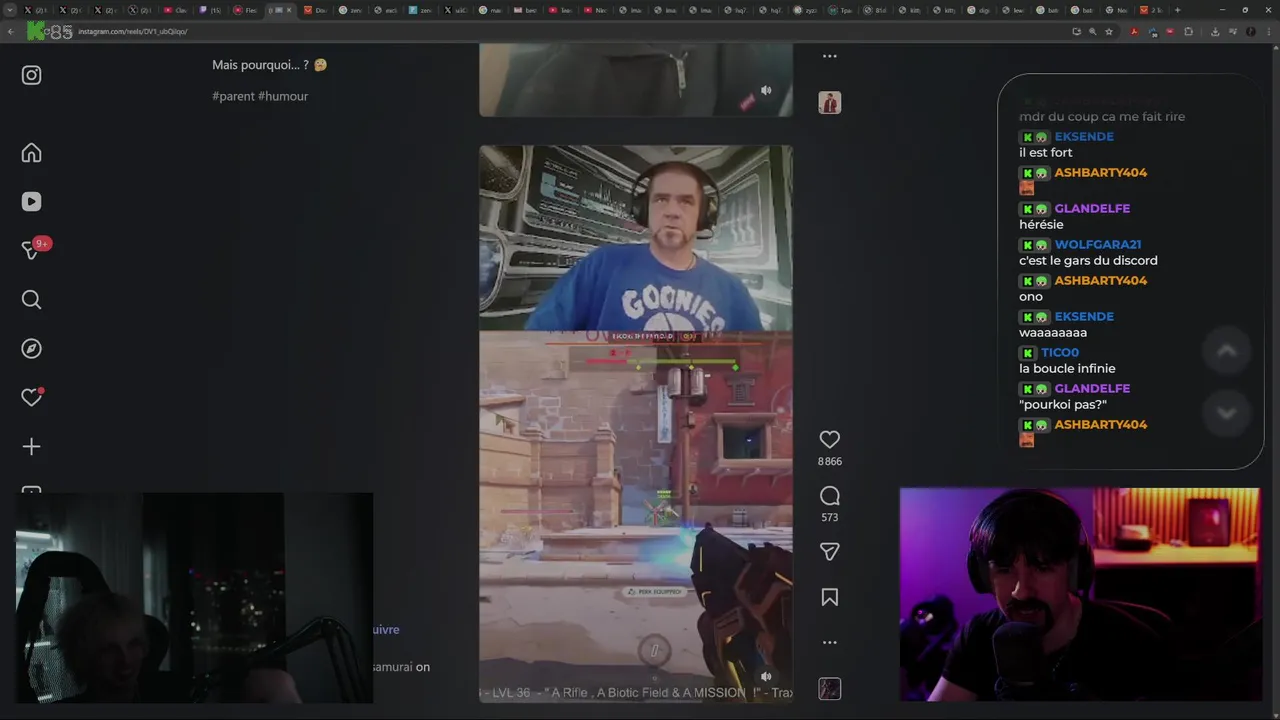
Task: Switch to the tab labeled Fles
Action: (246, 10)
